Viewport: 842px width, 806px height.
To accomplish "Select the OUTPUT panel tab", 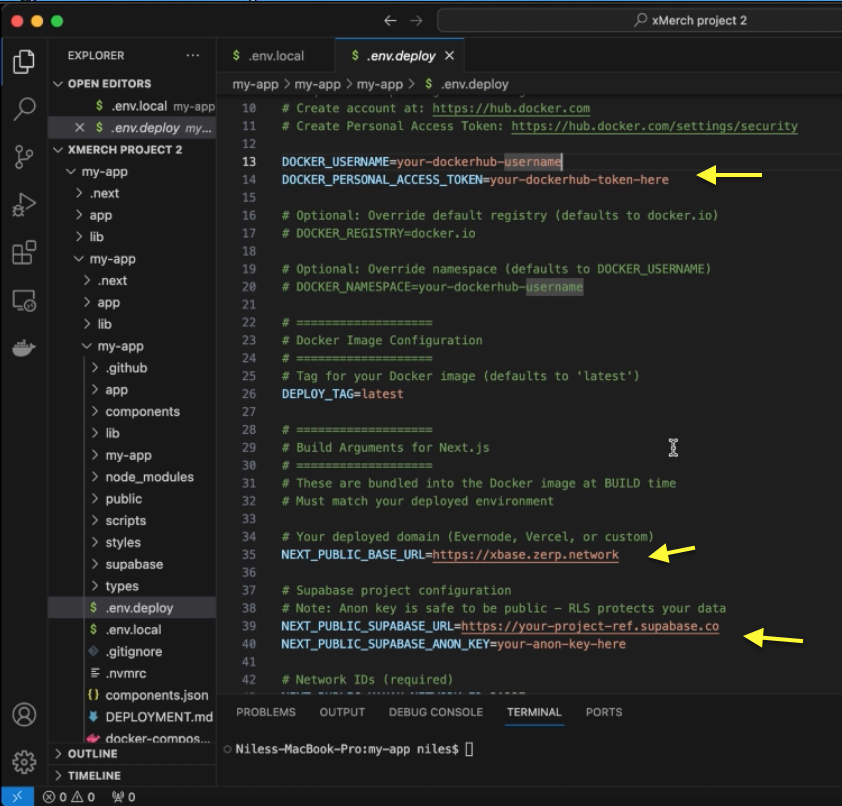I will pos(342,712).
